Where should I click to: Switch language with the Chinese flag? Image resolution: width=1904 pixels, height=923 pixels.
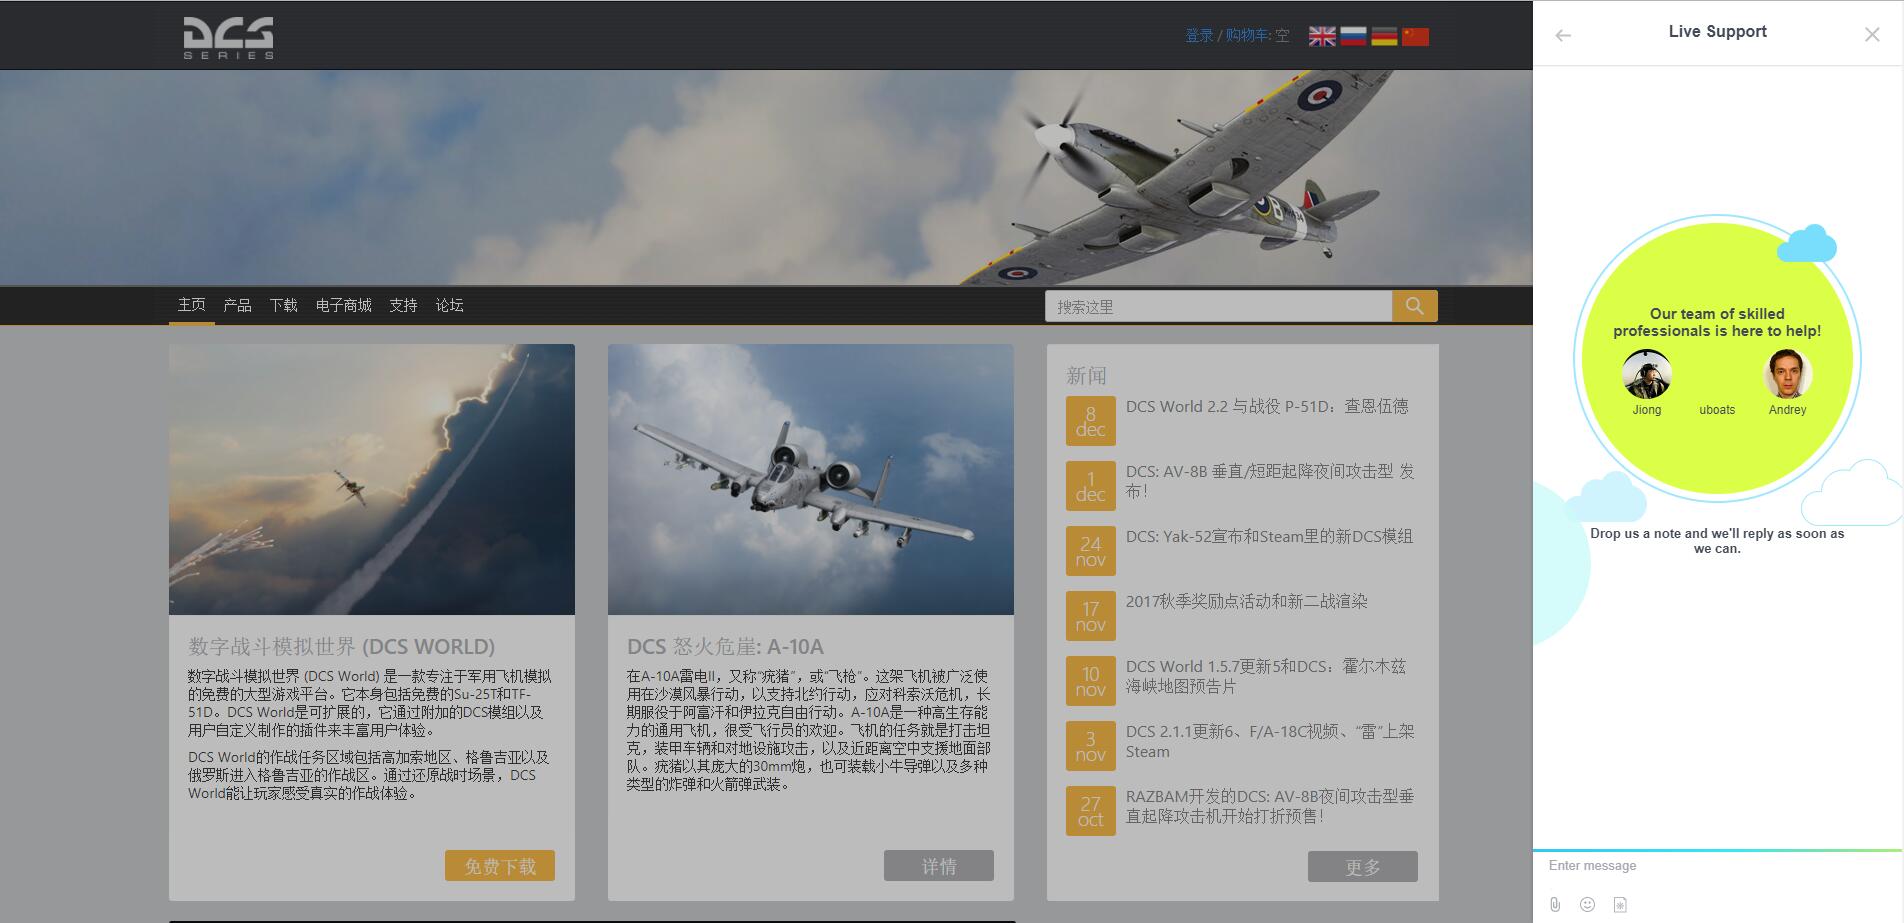pyautogui.click(x=1415, y=36)
